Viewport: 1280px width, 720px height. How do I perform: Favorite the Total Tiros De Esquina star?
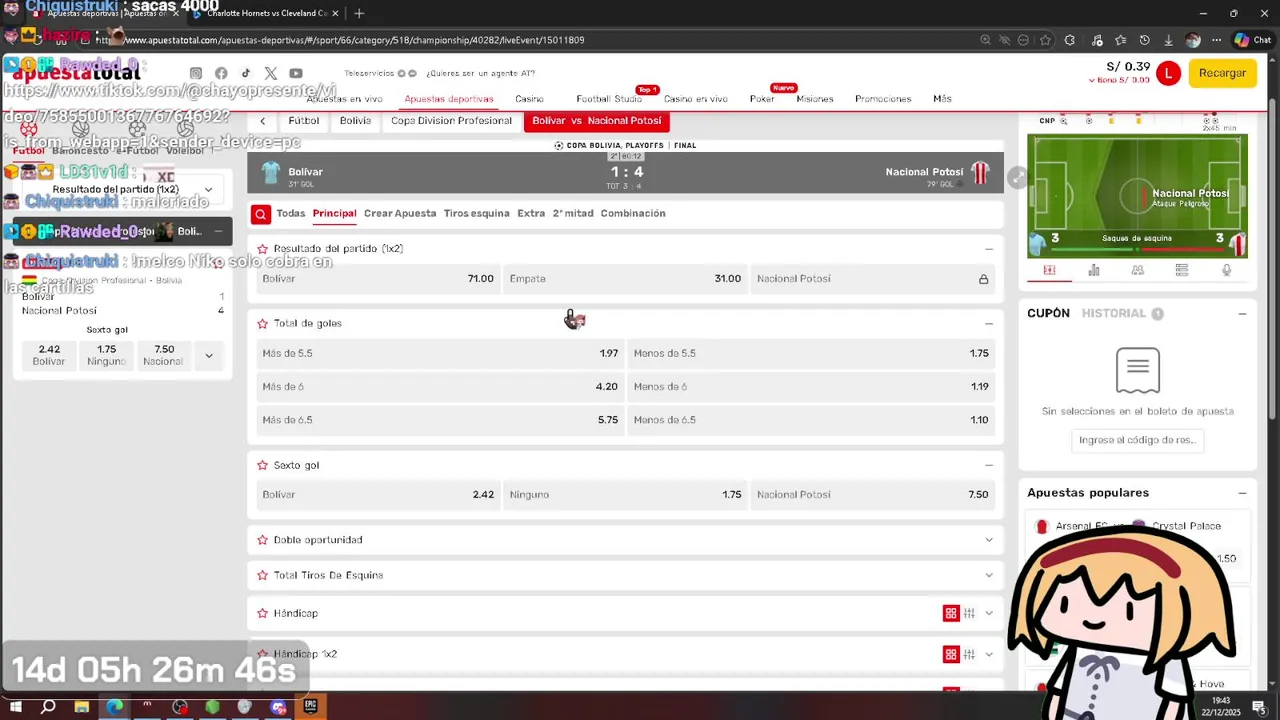[x=263, y=576]
